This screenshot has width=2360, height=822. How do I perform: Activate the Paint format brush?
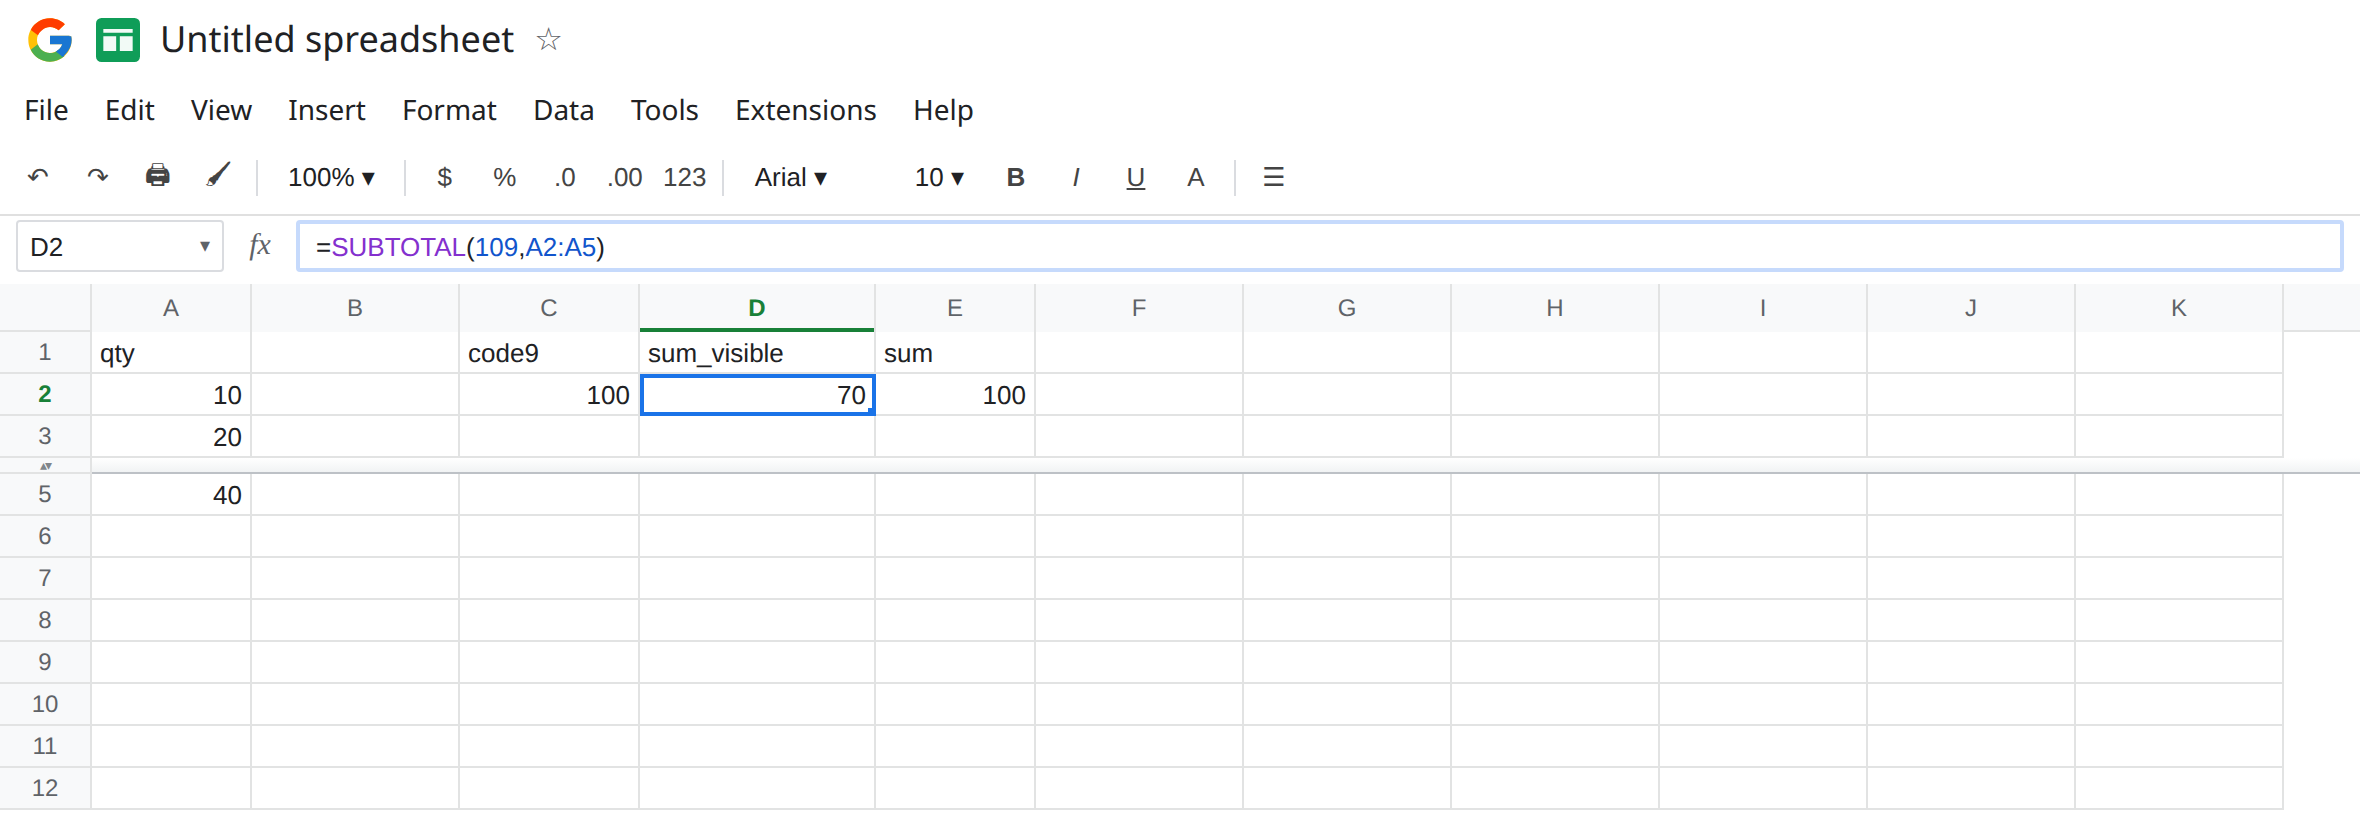click(x=218, y=176)
